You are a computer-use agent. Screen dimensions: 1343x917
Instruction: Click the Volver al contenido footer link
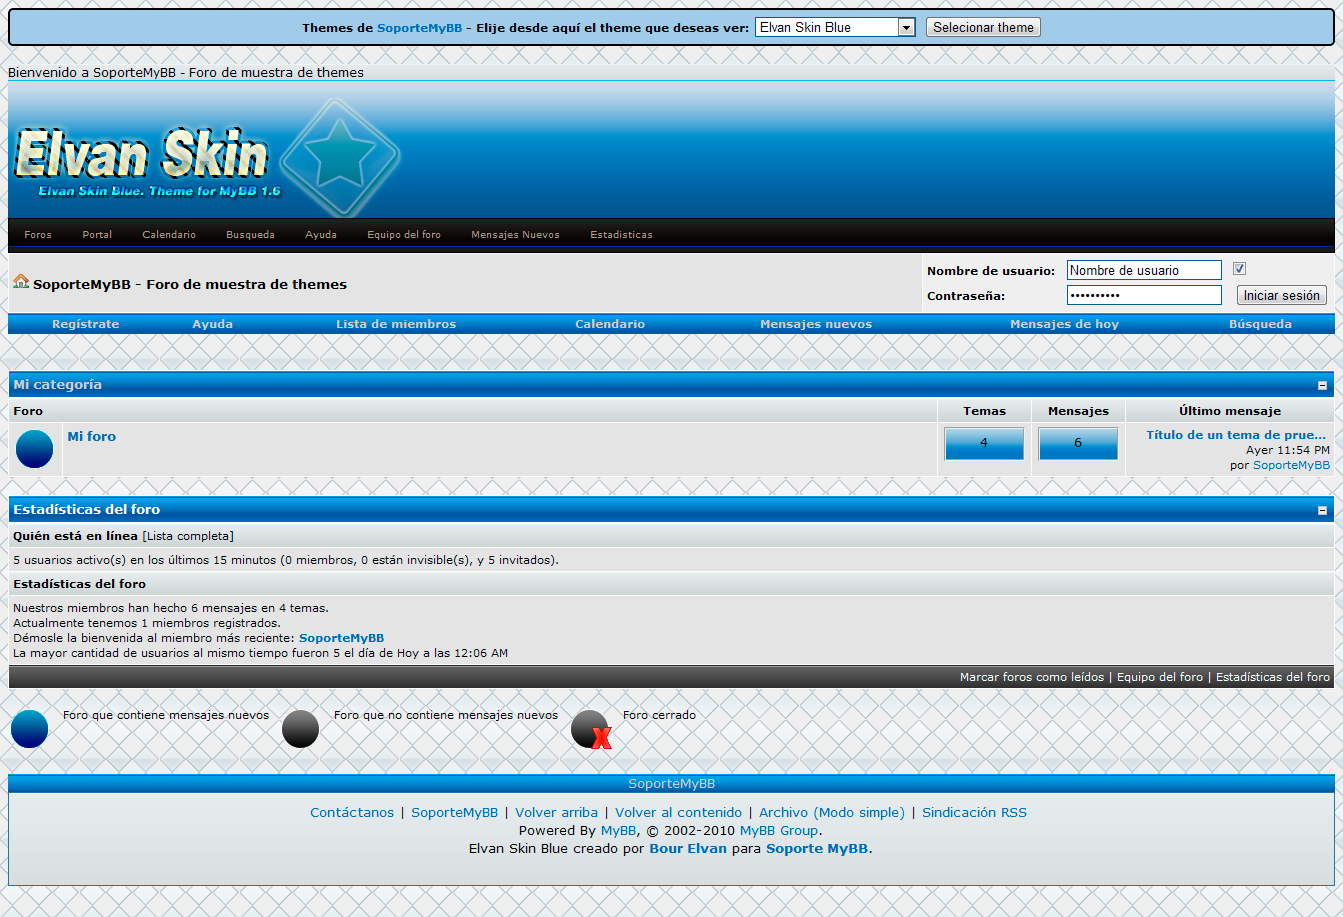coord(678,813)
